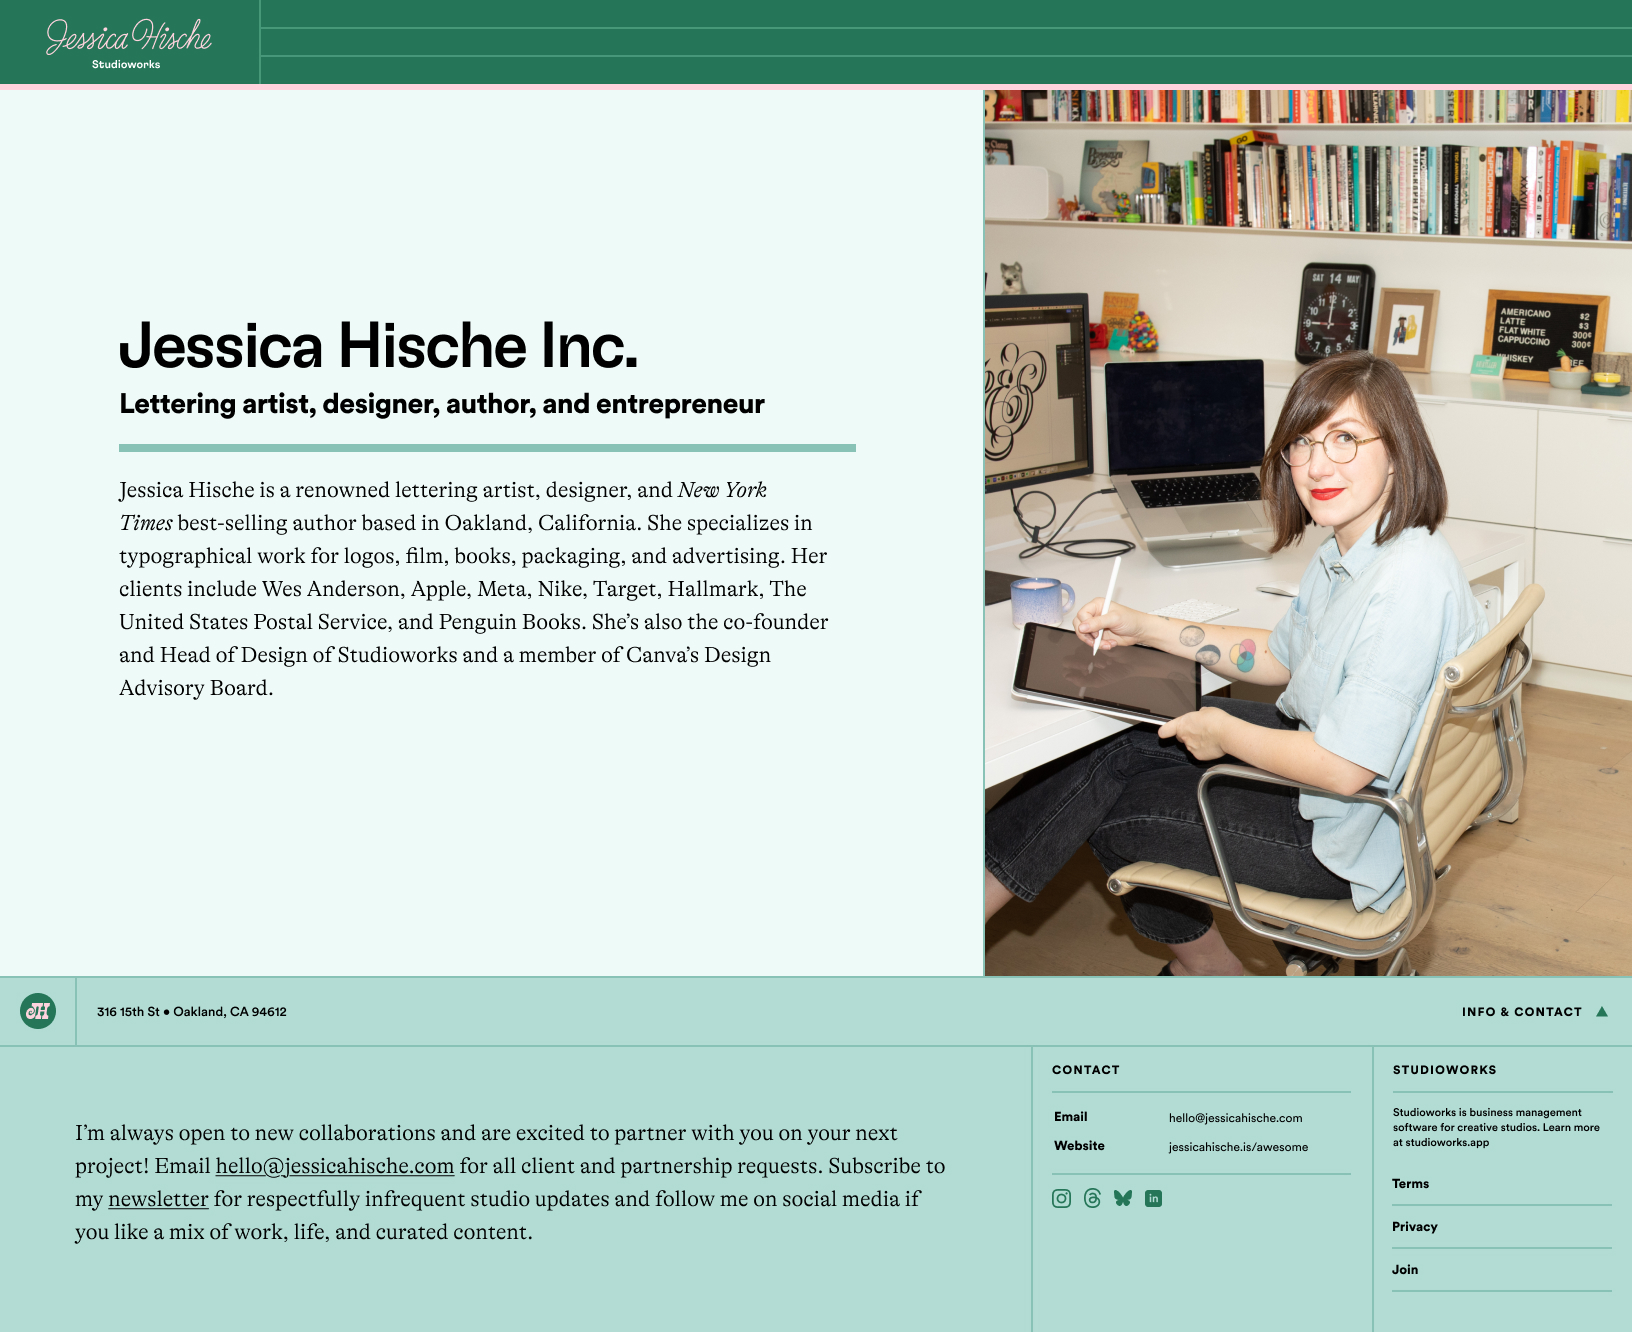The width and height of the screenshot is (1632, 1332).
Task: Collapse the Info & Contact triangle arrow
Action: [x=1602, y=1011]
